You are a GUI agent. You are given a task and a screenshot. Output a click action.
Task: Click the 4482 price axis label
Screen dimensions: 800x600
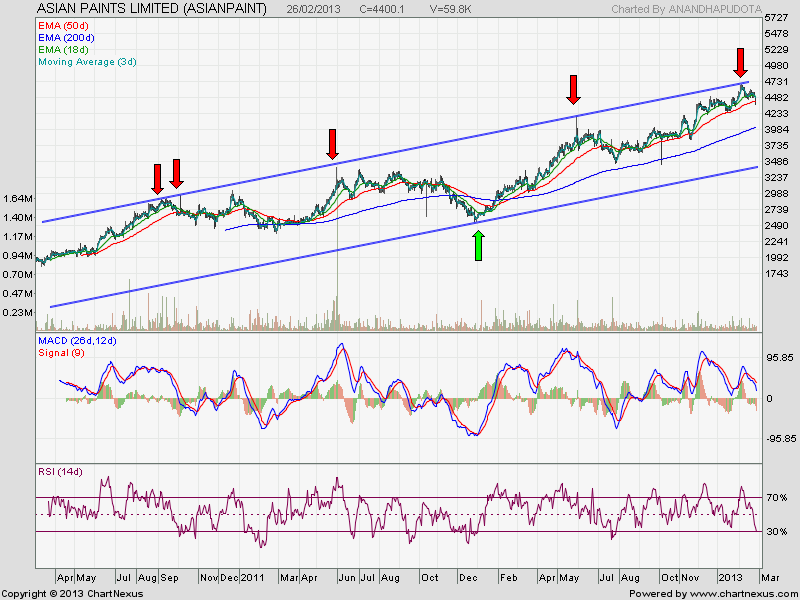pyautogui.click(x=776, y=97)
